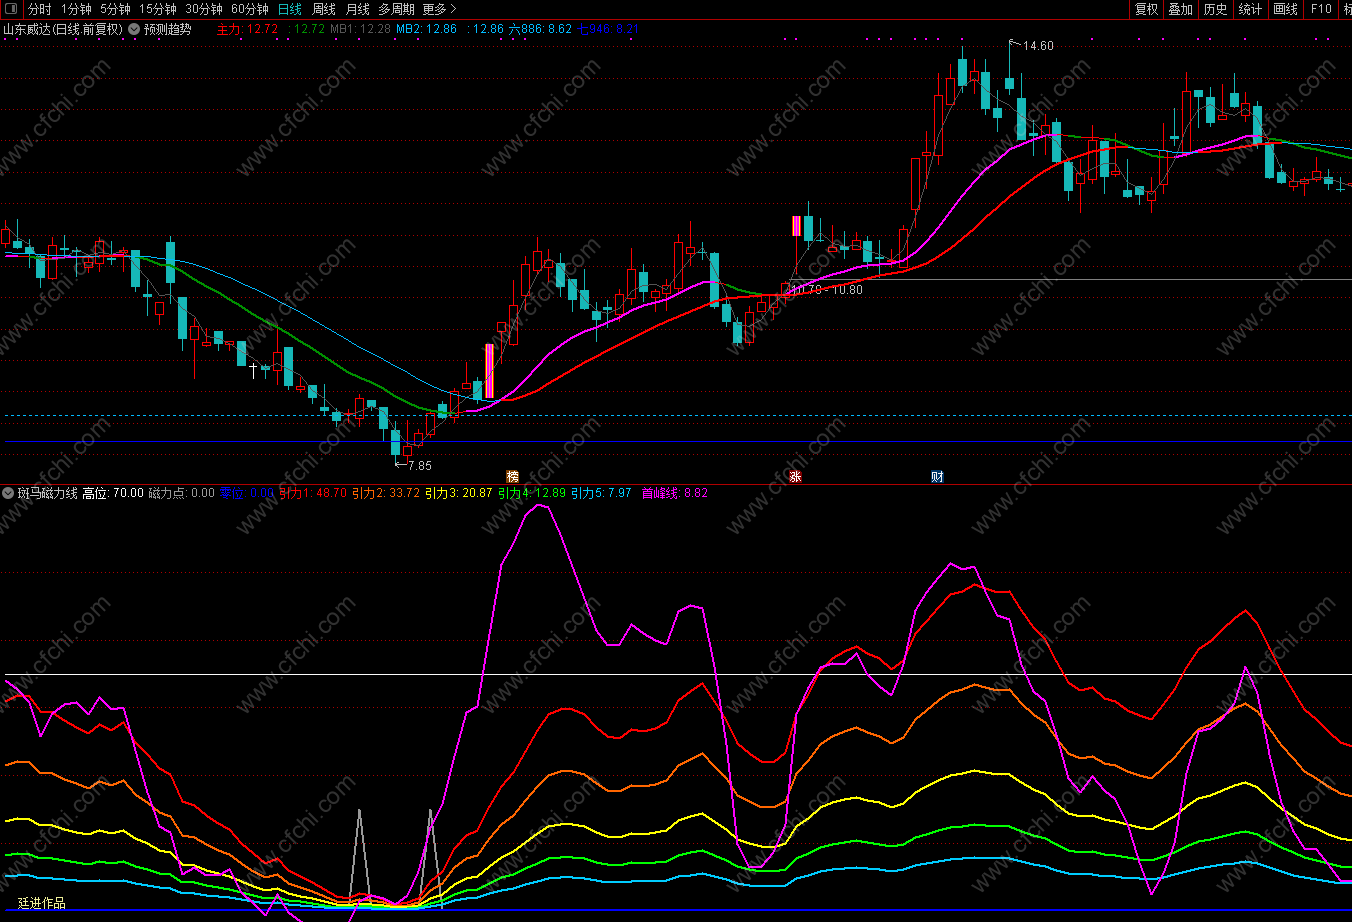Click the MB1: 12.28 value label
This screenshot has width=1352, height=922.
point(360,29)
